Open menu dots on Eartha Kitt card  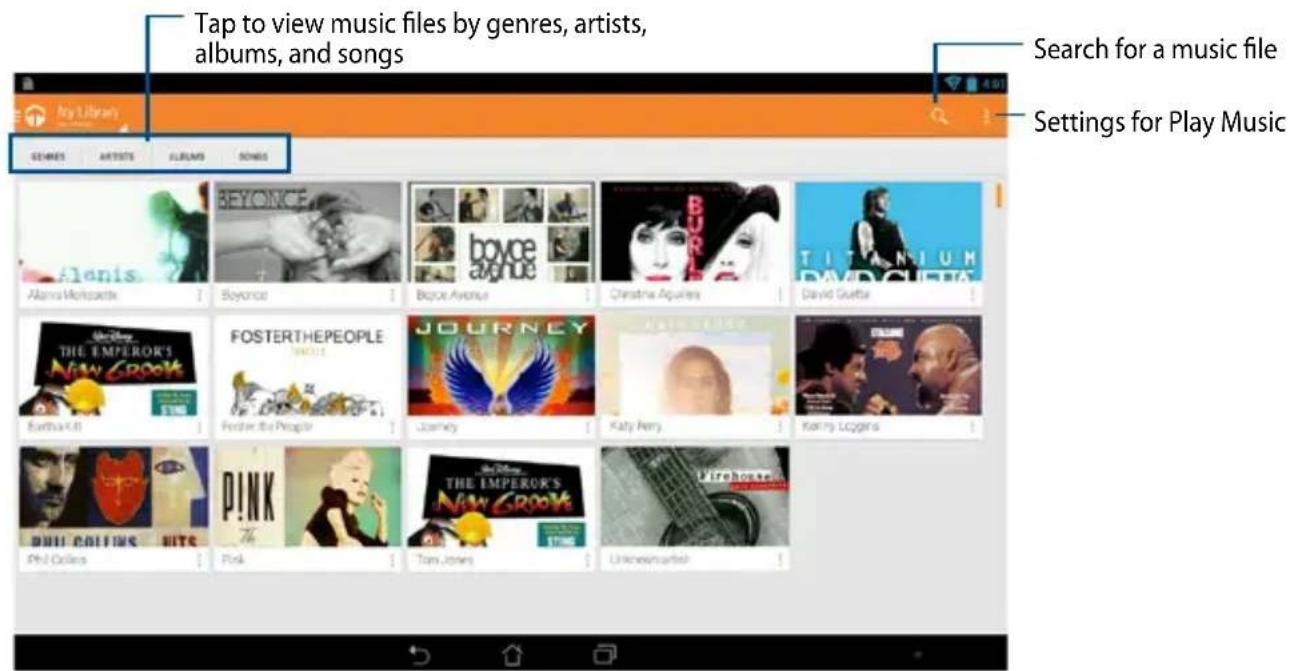[x=199, y=427]
